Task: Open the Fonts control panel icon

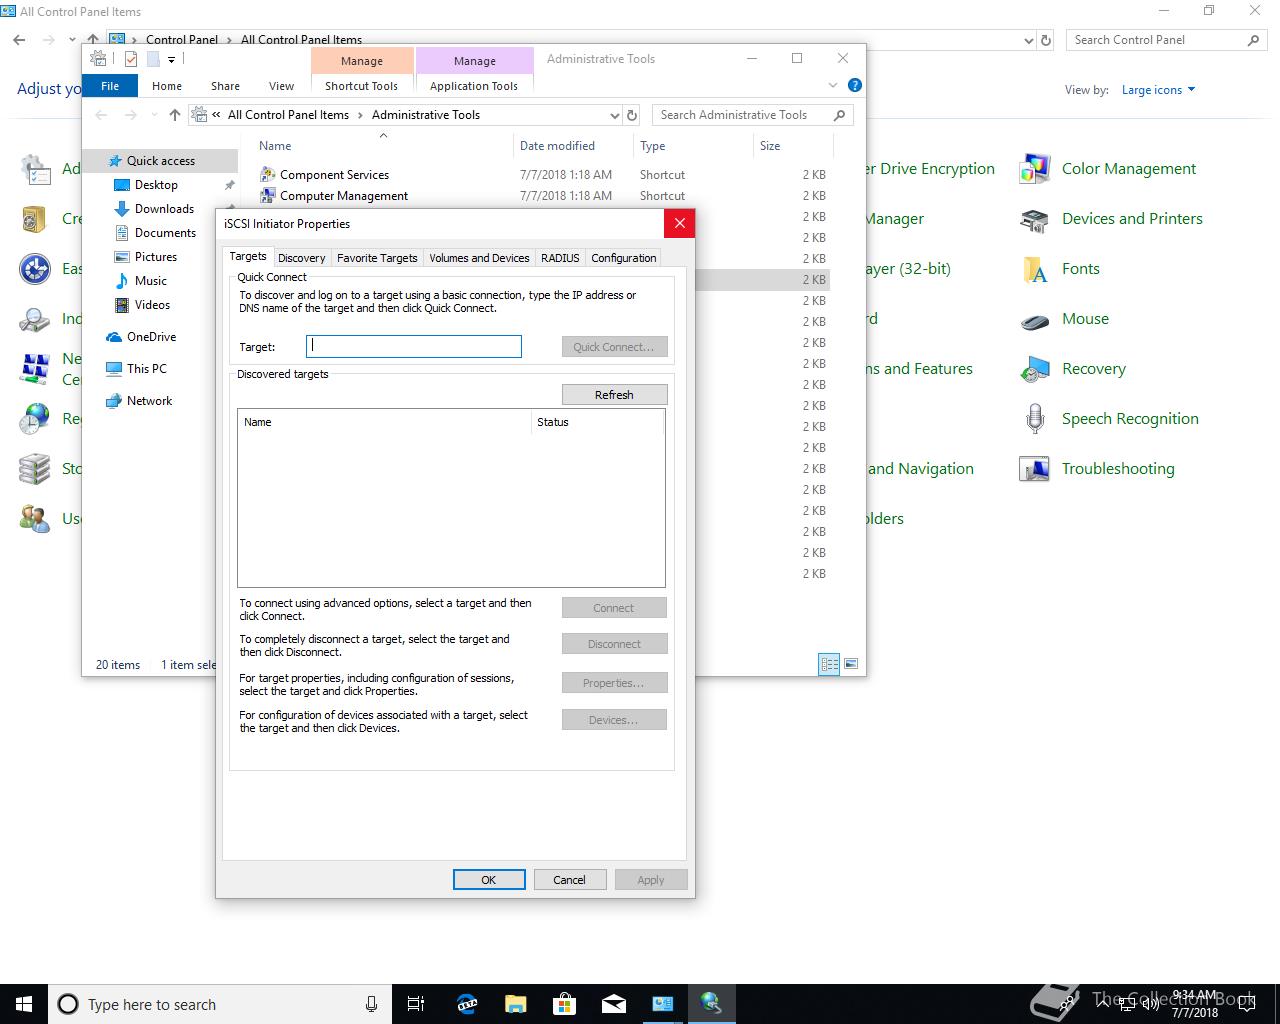Action: pos(1034,269)
